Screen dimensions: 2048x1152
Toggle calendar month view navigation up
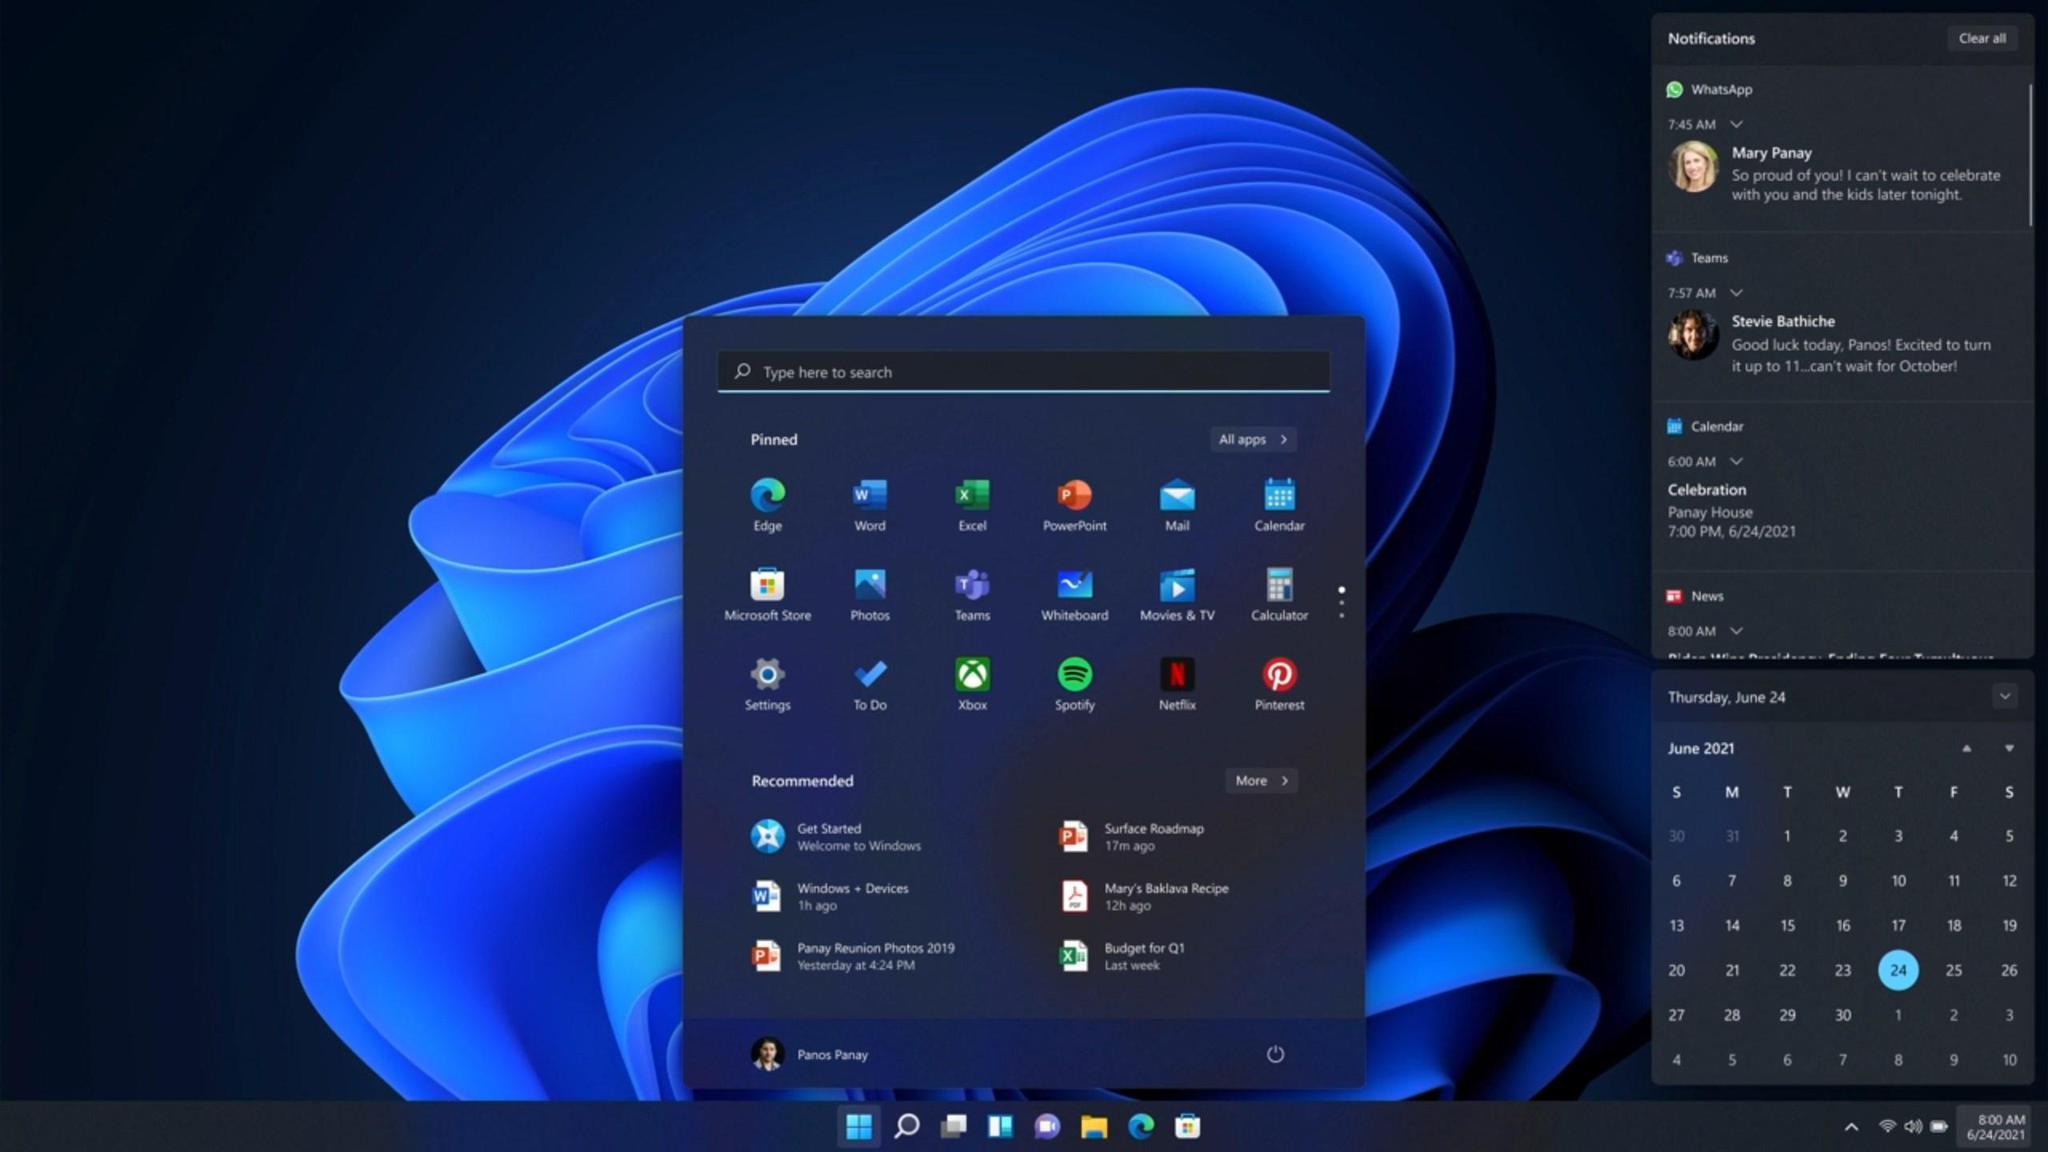(x=1968, y=747)
